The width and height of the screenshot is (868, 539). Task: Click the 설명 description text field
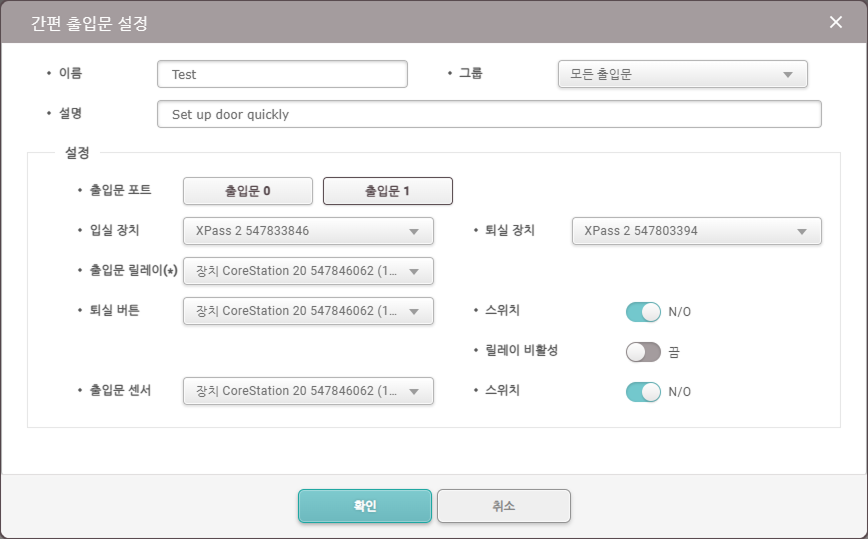click(x=489, y=114)
